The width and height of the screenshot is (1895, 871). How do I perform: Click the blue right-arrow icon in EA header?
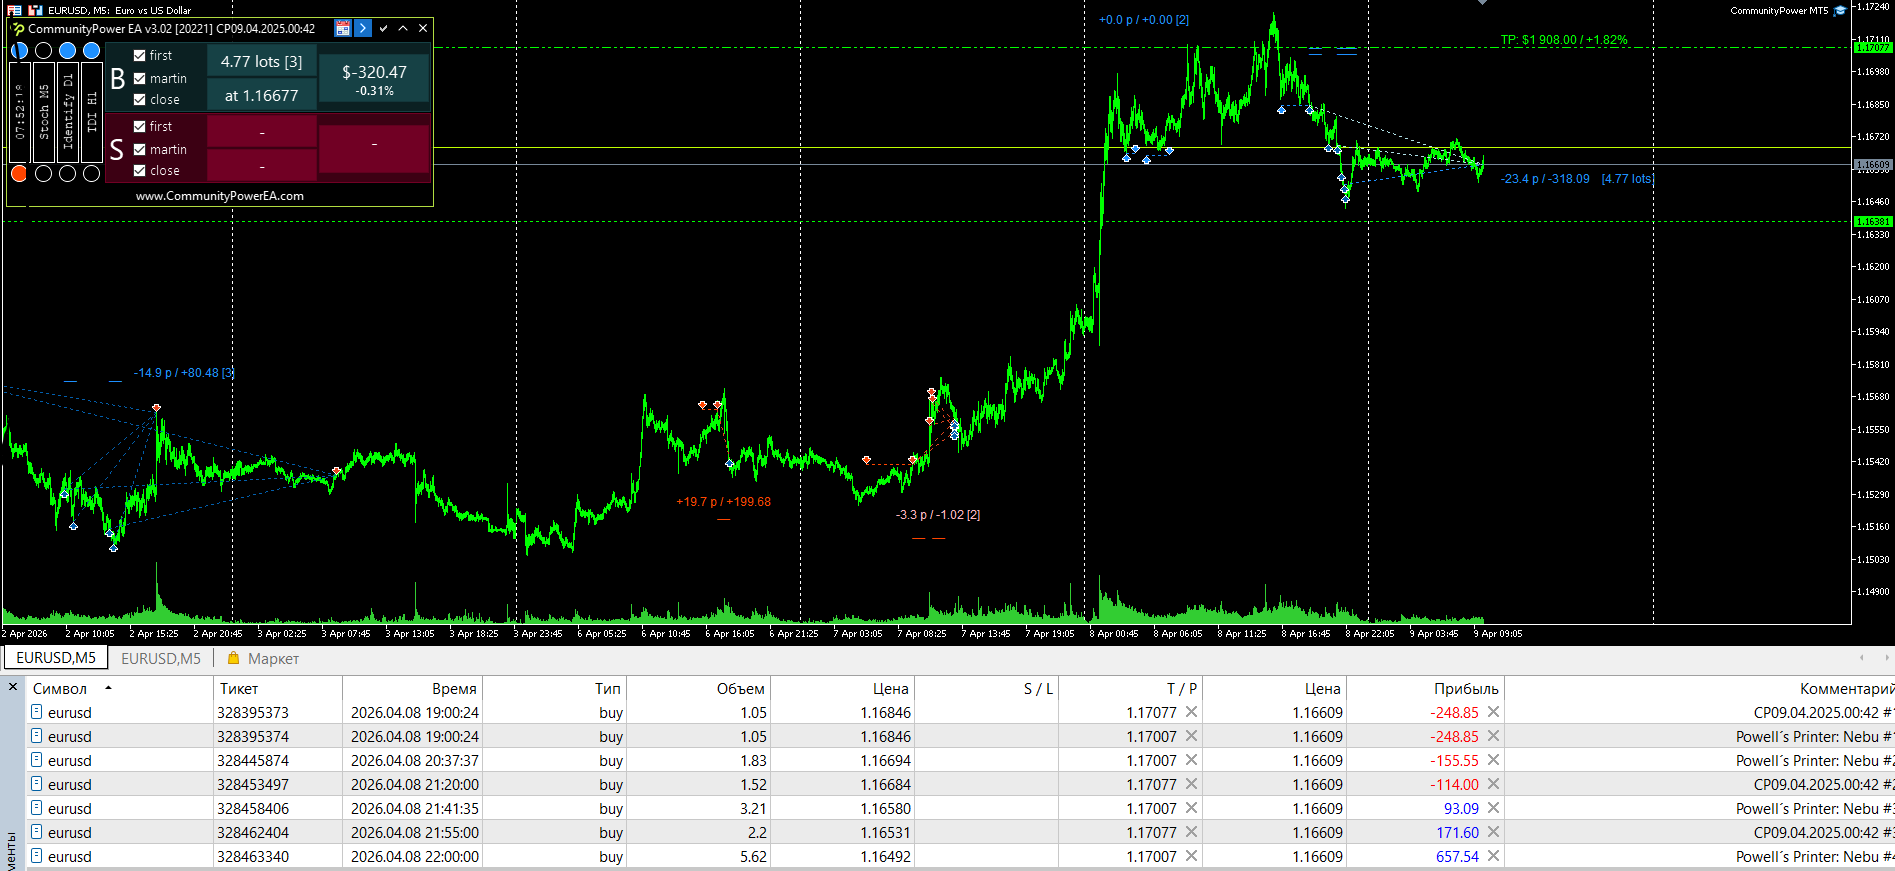(x=363, y=28)
